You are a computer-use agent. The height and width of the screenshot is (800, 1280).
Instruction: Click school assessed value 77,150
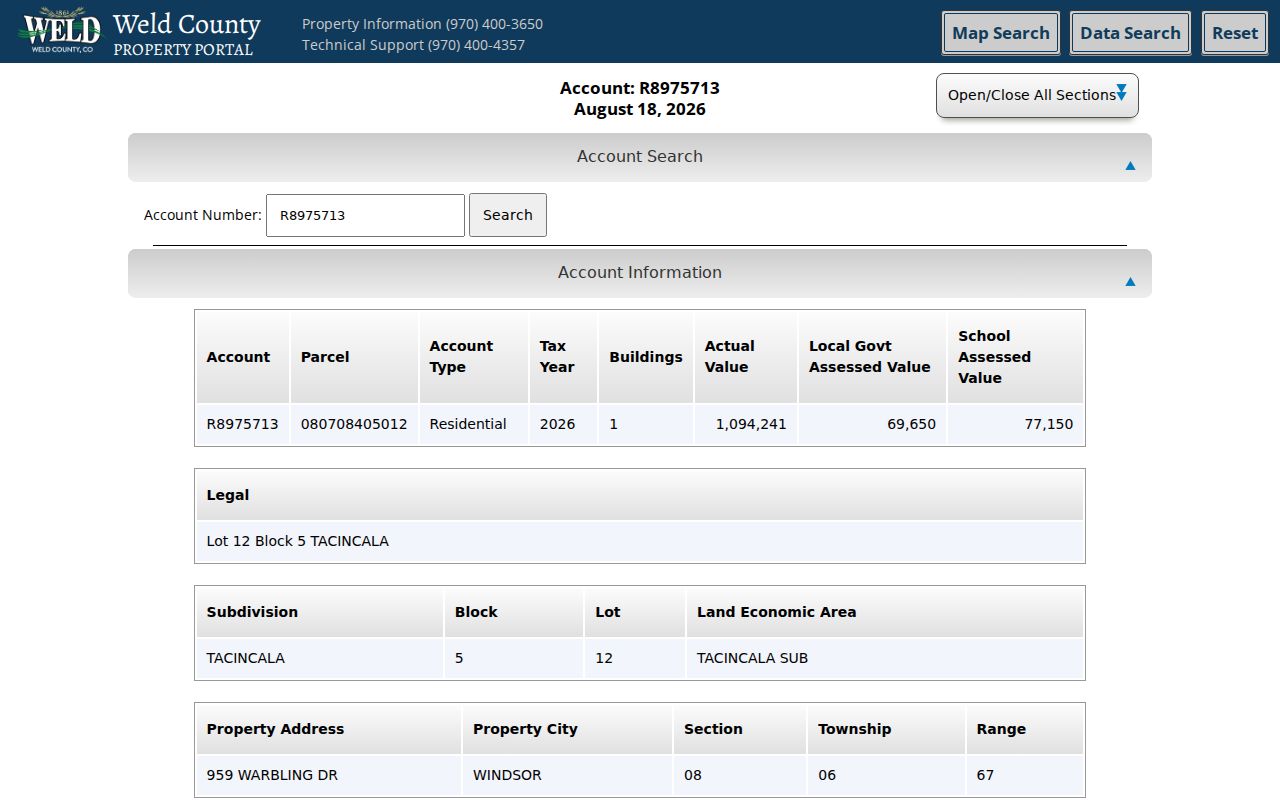(1049, 424)
